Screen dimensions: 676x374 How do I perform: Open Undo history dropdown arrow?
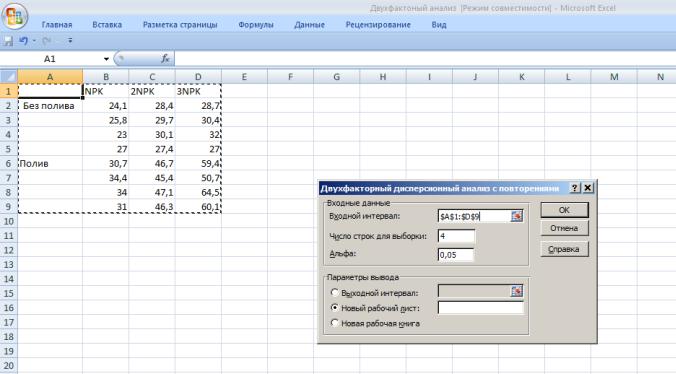(34, 41)
